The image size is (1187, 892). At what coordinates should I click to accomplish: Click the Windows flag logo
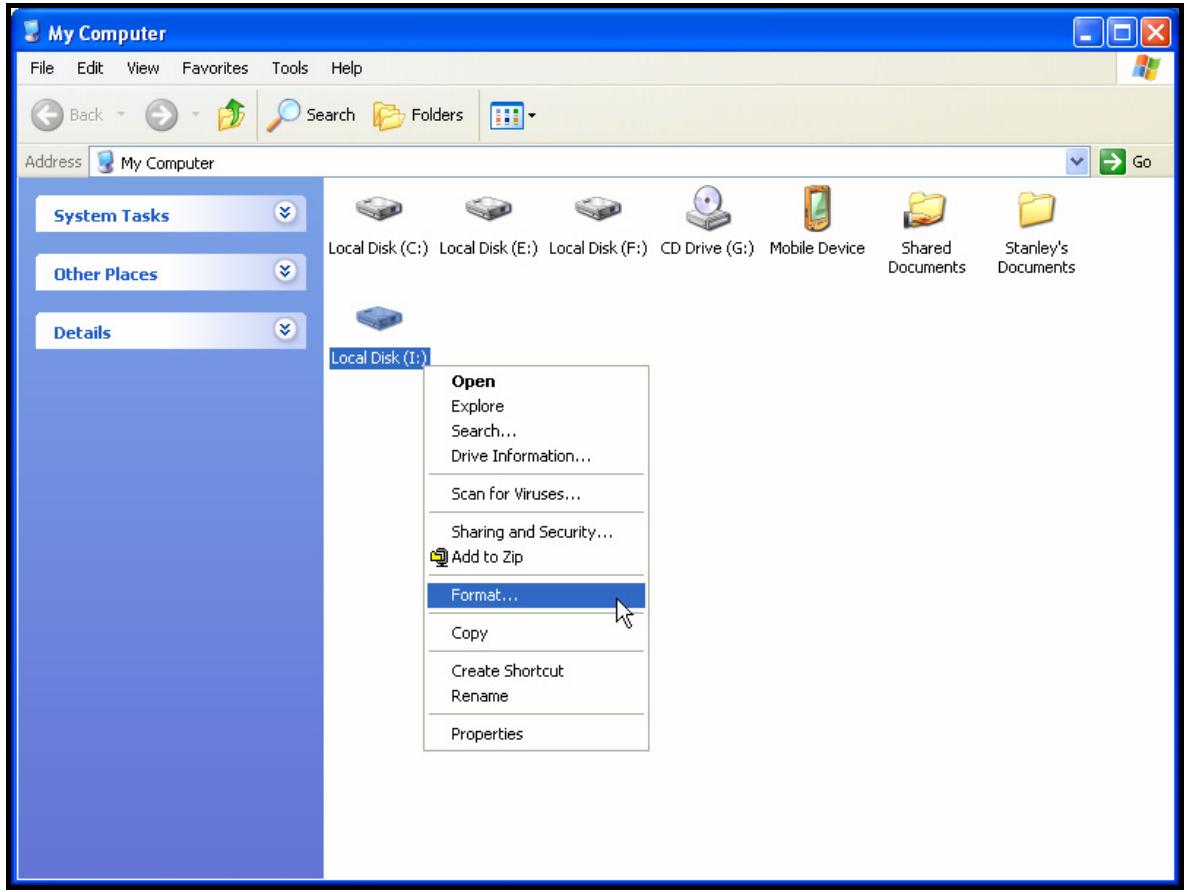coord(1146,67)
